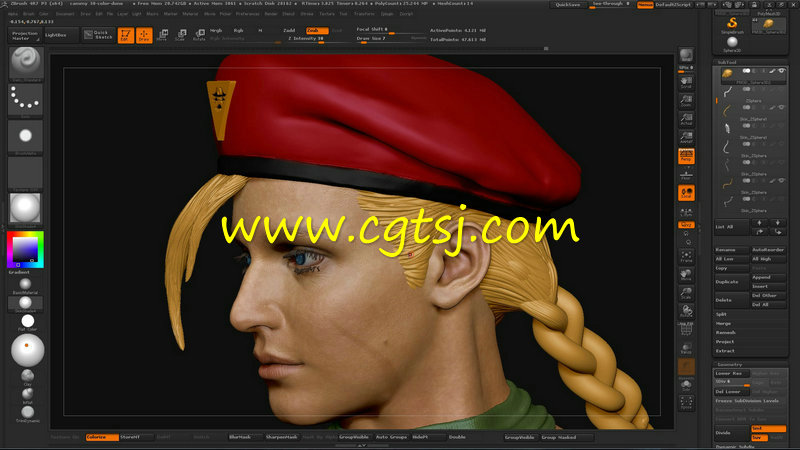Click the PolyF wireframe icon

click(686, 329)
